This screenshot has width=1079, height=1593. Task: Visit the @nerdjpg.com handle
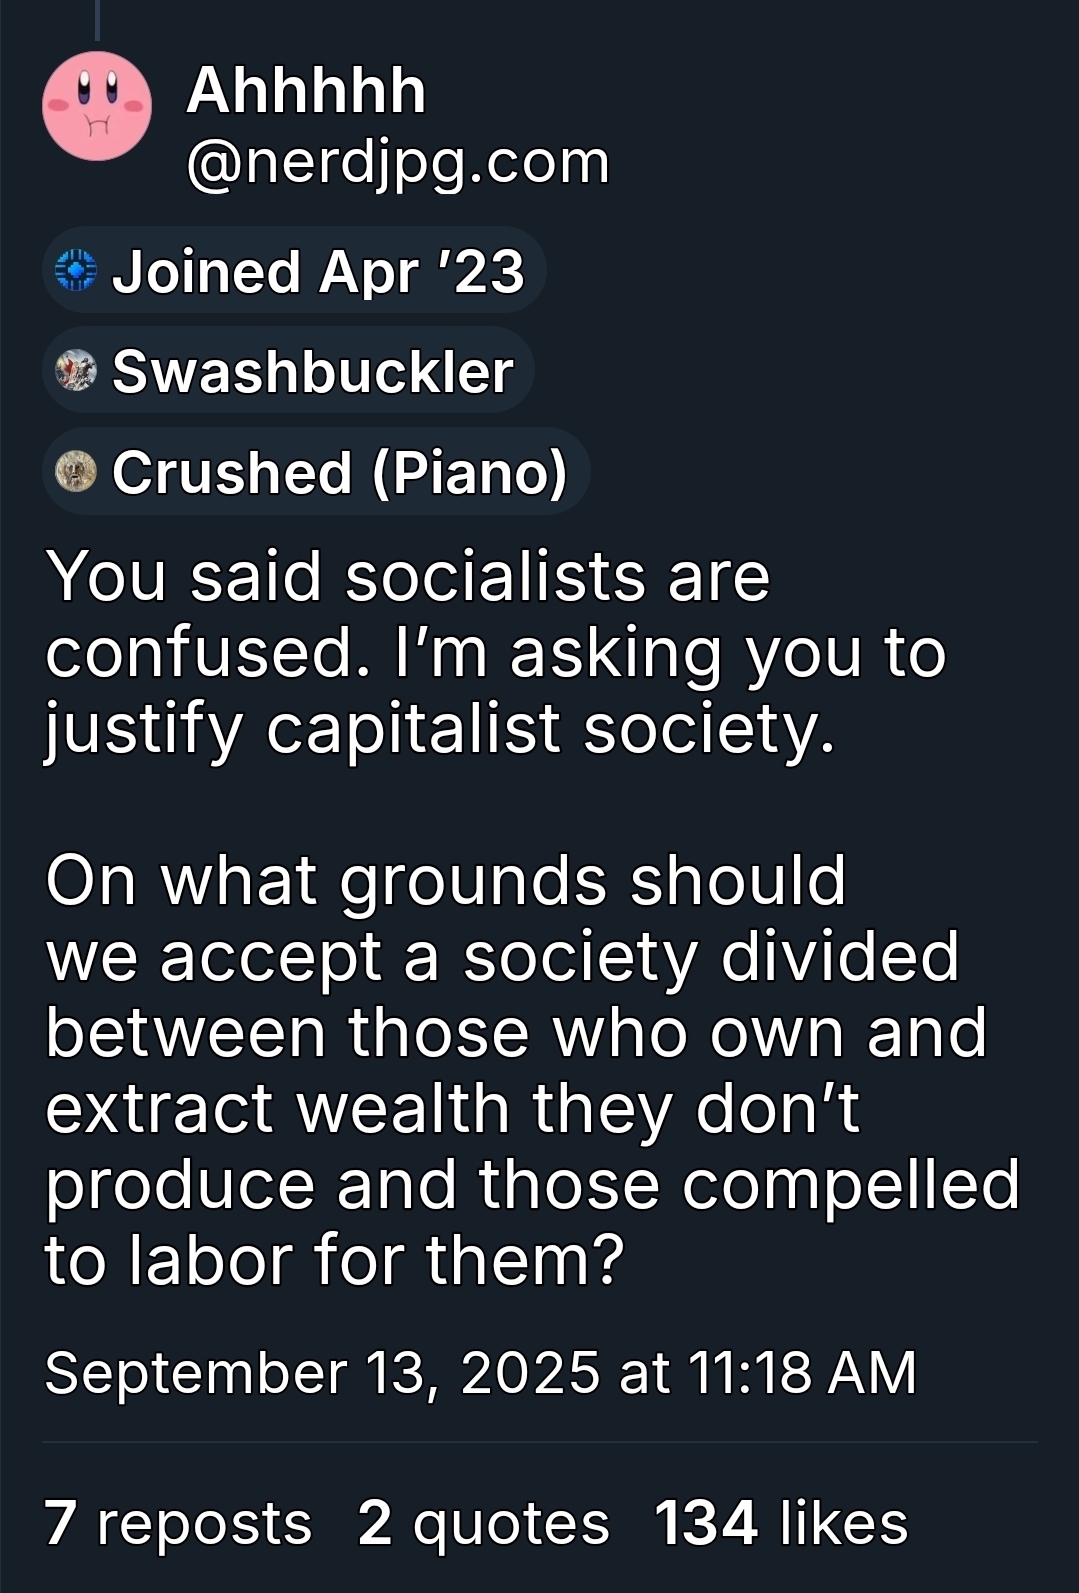(397, 162)
